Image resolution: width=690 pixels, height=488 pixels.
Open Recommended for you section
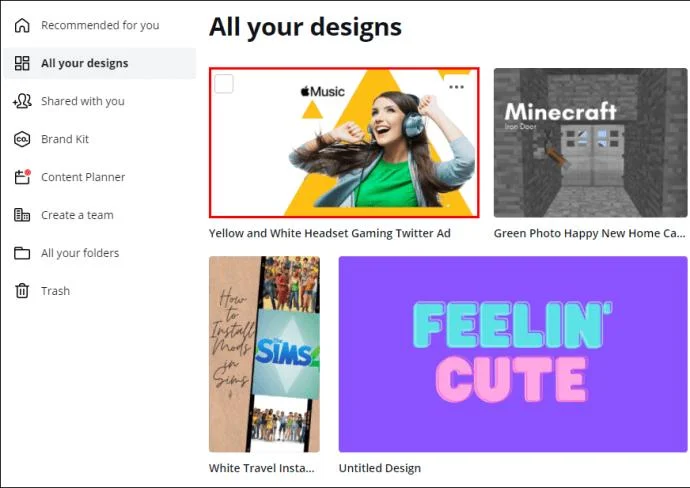click(100, 26)
